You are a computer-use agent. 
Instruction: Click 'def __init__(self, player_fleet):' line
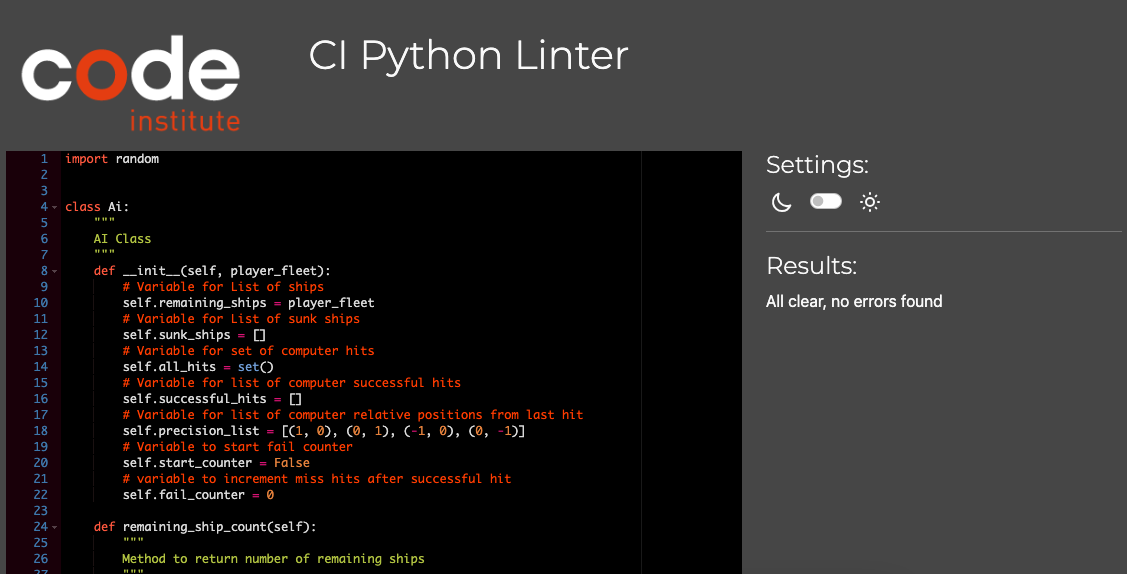(212, 271)
